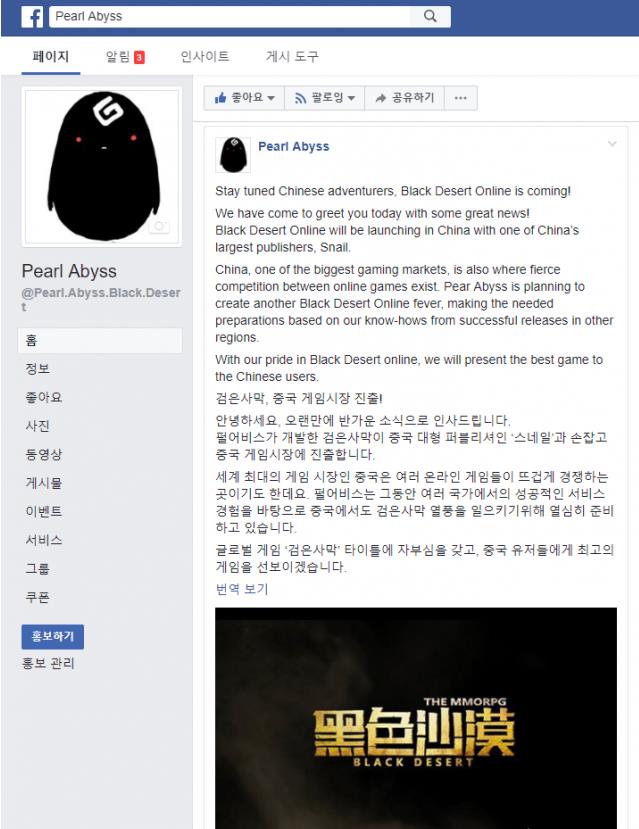Expand the 좋아요 like dropdown button

(245, 98)
